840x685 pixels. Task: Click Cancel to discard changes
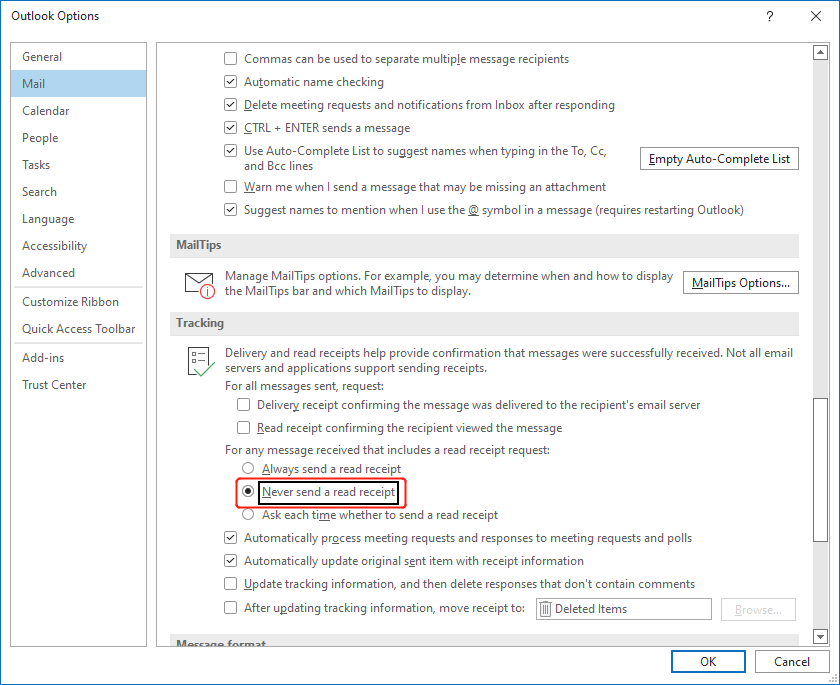click(x=792, y=661)
